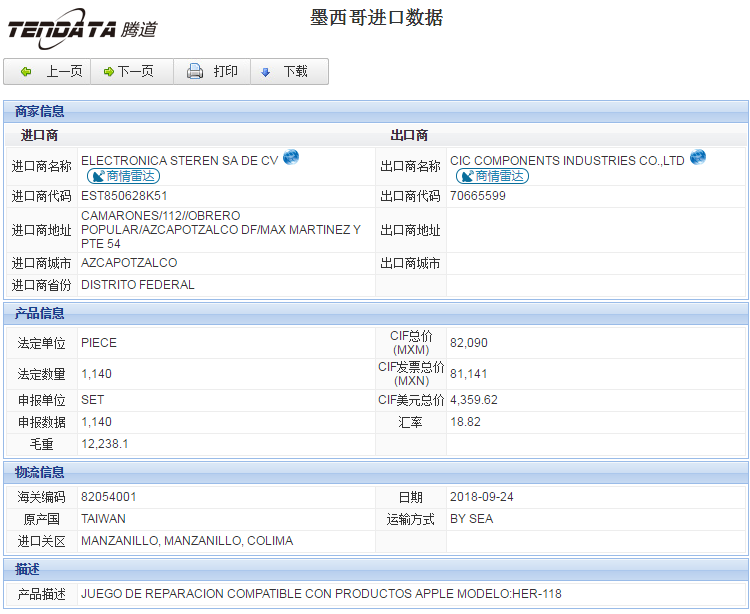Download the record via 下载 button

pyautogui.click(x=285, y=72)
